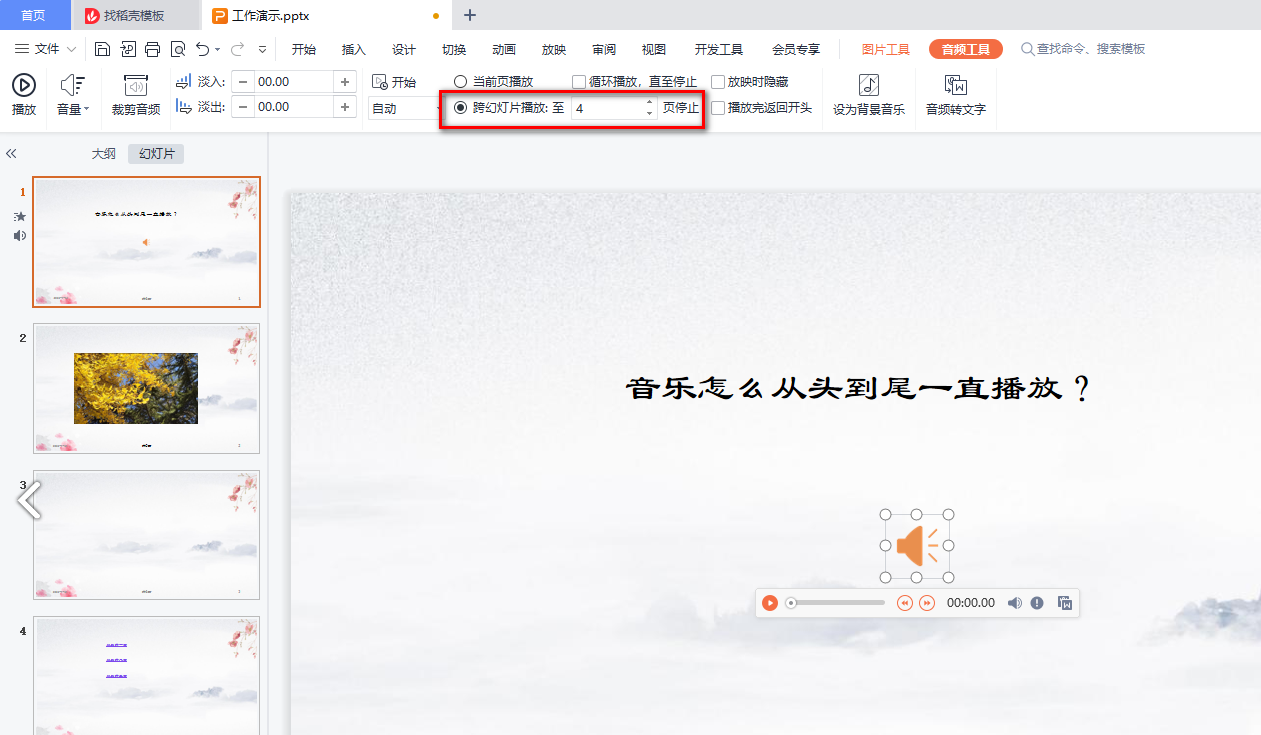This screenshot has height=735, width=1261.
Task: Click the print icon in quick access bar
Action: (x=152, y=48)
